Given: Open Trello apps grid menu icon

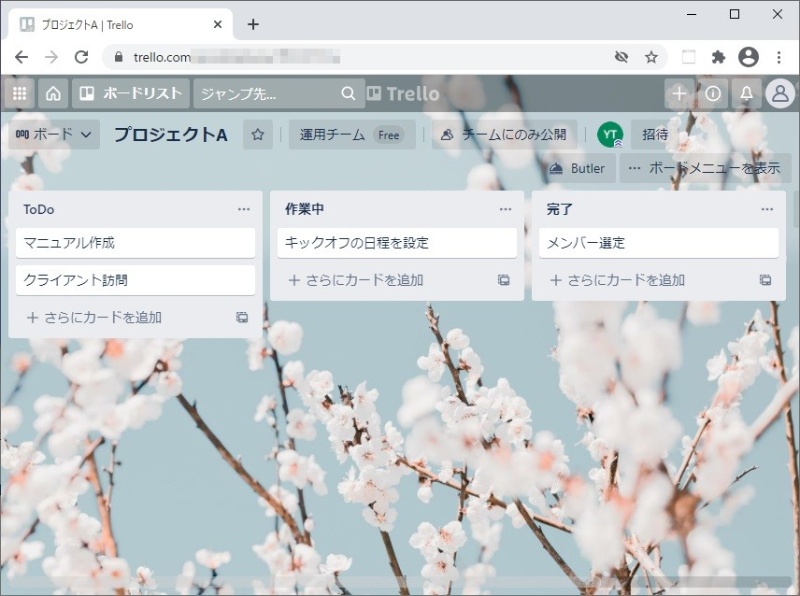Looking at the screenshot, I should [19, 93].
